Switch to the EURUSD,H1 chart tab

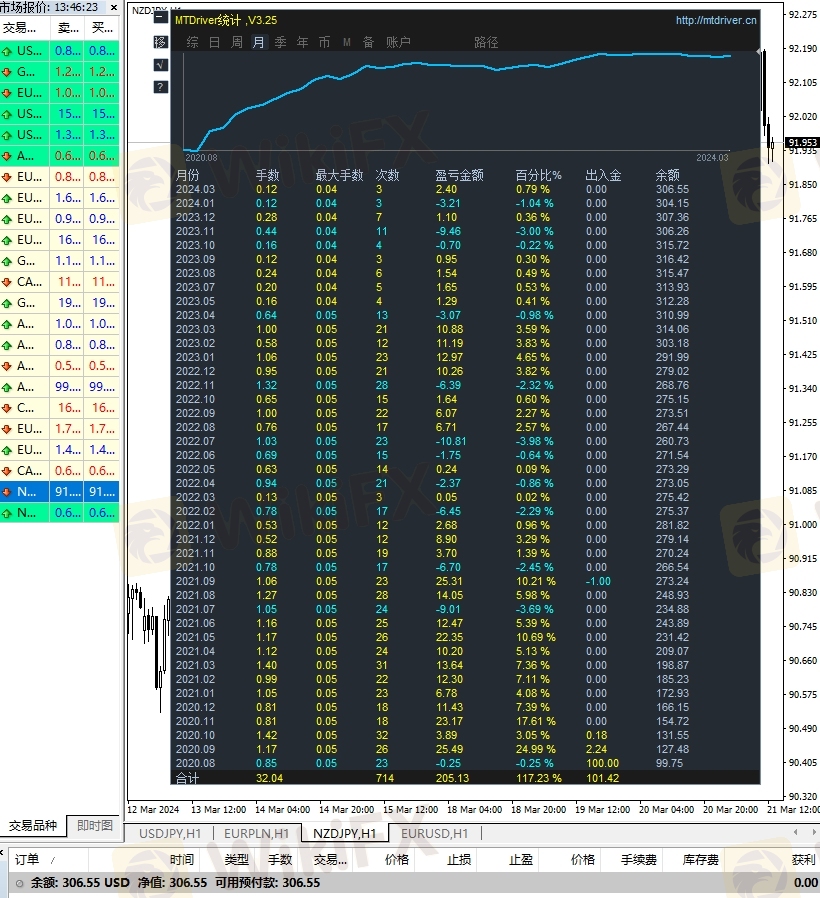point(435,834)
